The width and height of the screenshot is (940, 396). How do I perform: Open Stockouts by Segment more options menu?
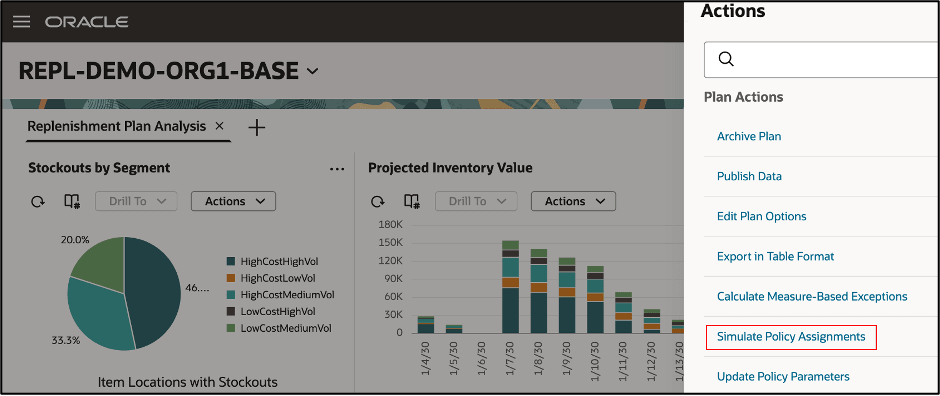coord(337,169)
